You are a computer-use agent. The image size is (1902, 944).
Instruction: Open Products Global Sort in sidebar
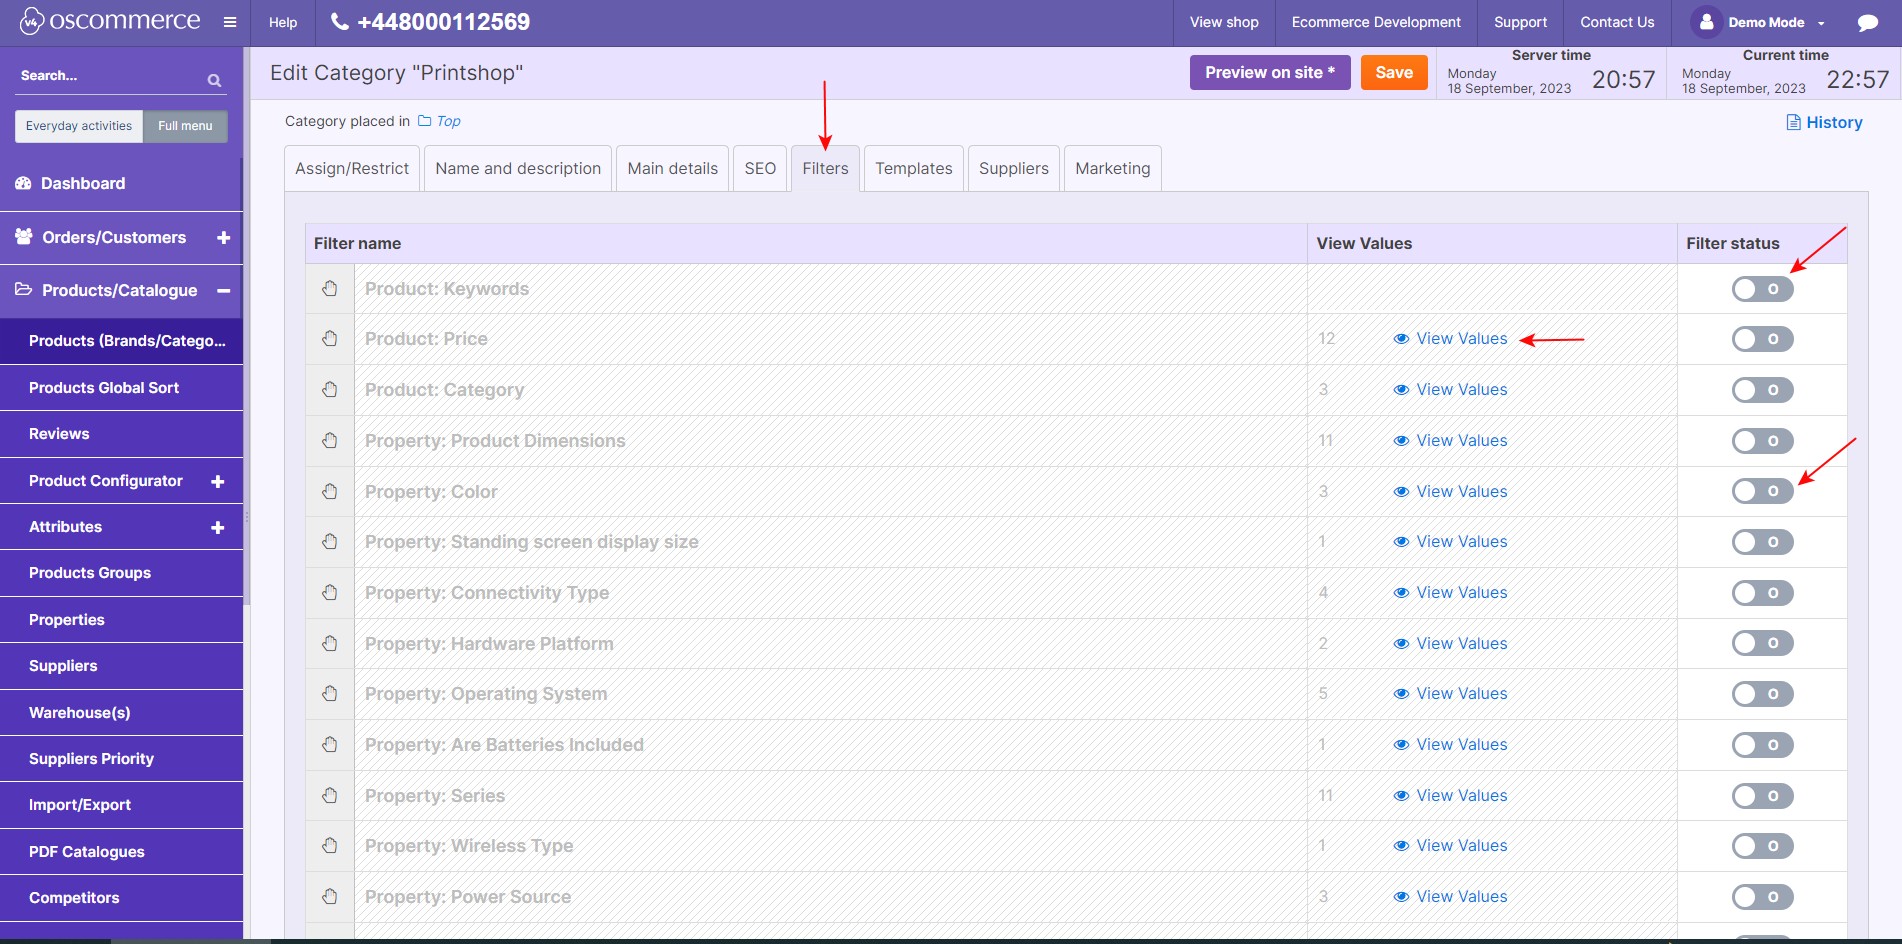pos(121,388)
